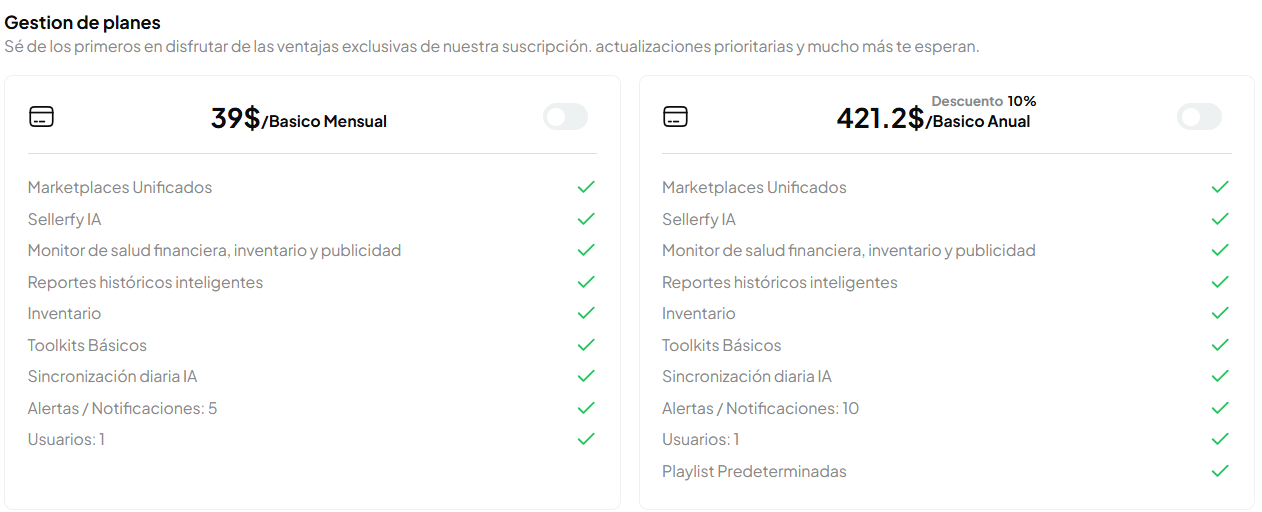Click the Toolkits Básicos checkmark in the monthly plan
This screenshot has width=1262, height=512.
tap(586, 345)
